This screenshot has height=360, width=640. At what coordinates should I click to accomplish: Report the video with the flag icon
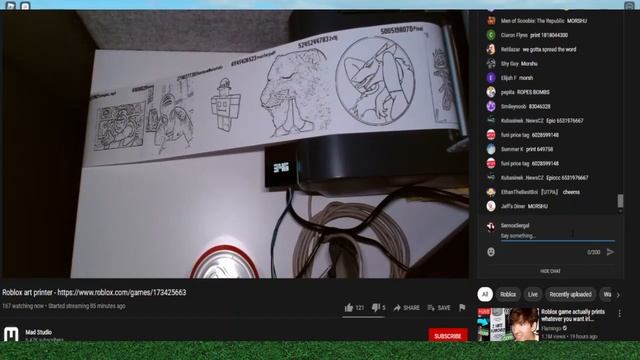pos(462,308)
